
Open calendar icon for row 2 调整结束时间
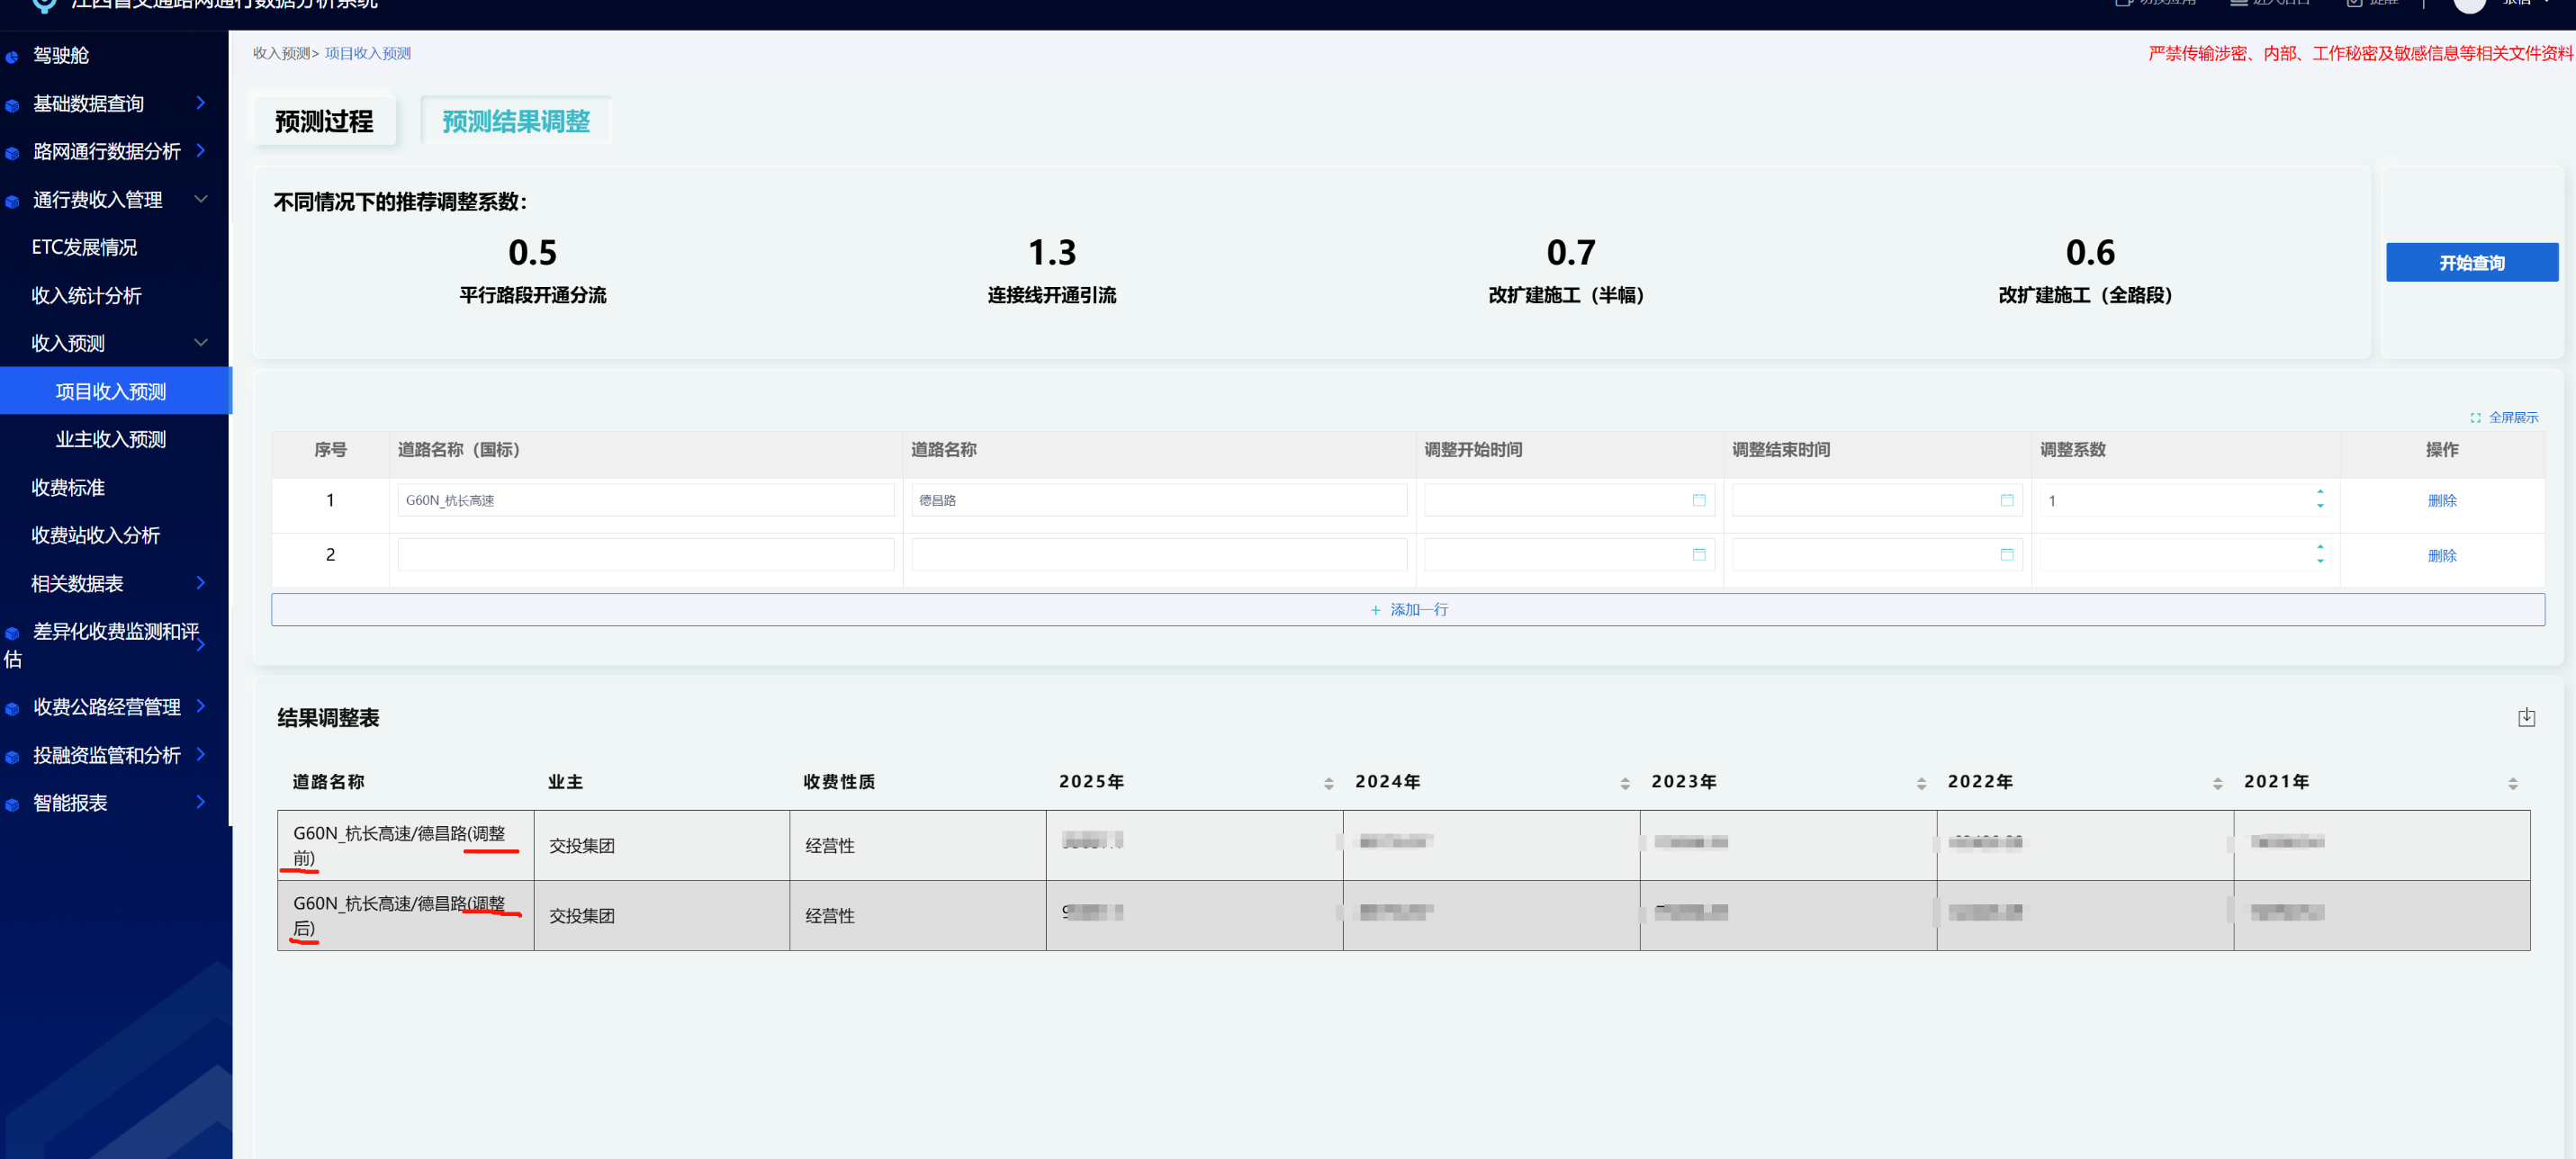tap(2006, 554)
